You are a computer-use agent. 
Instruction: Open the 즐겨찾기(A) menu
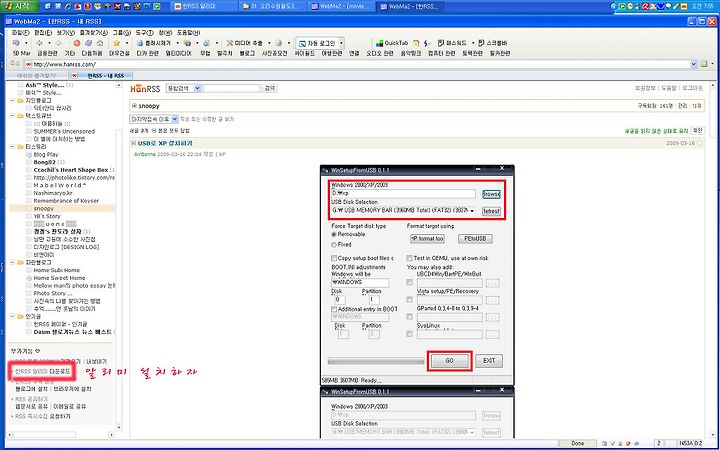[93, 33]
